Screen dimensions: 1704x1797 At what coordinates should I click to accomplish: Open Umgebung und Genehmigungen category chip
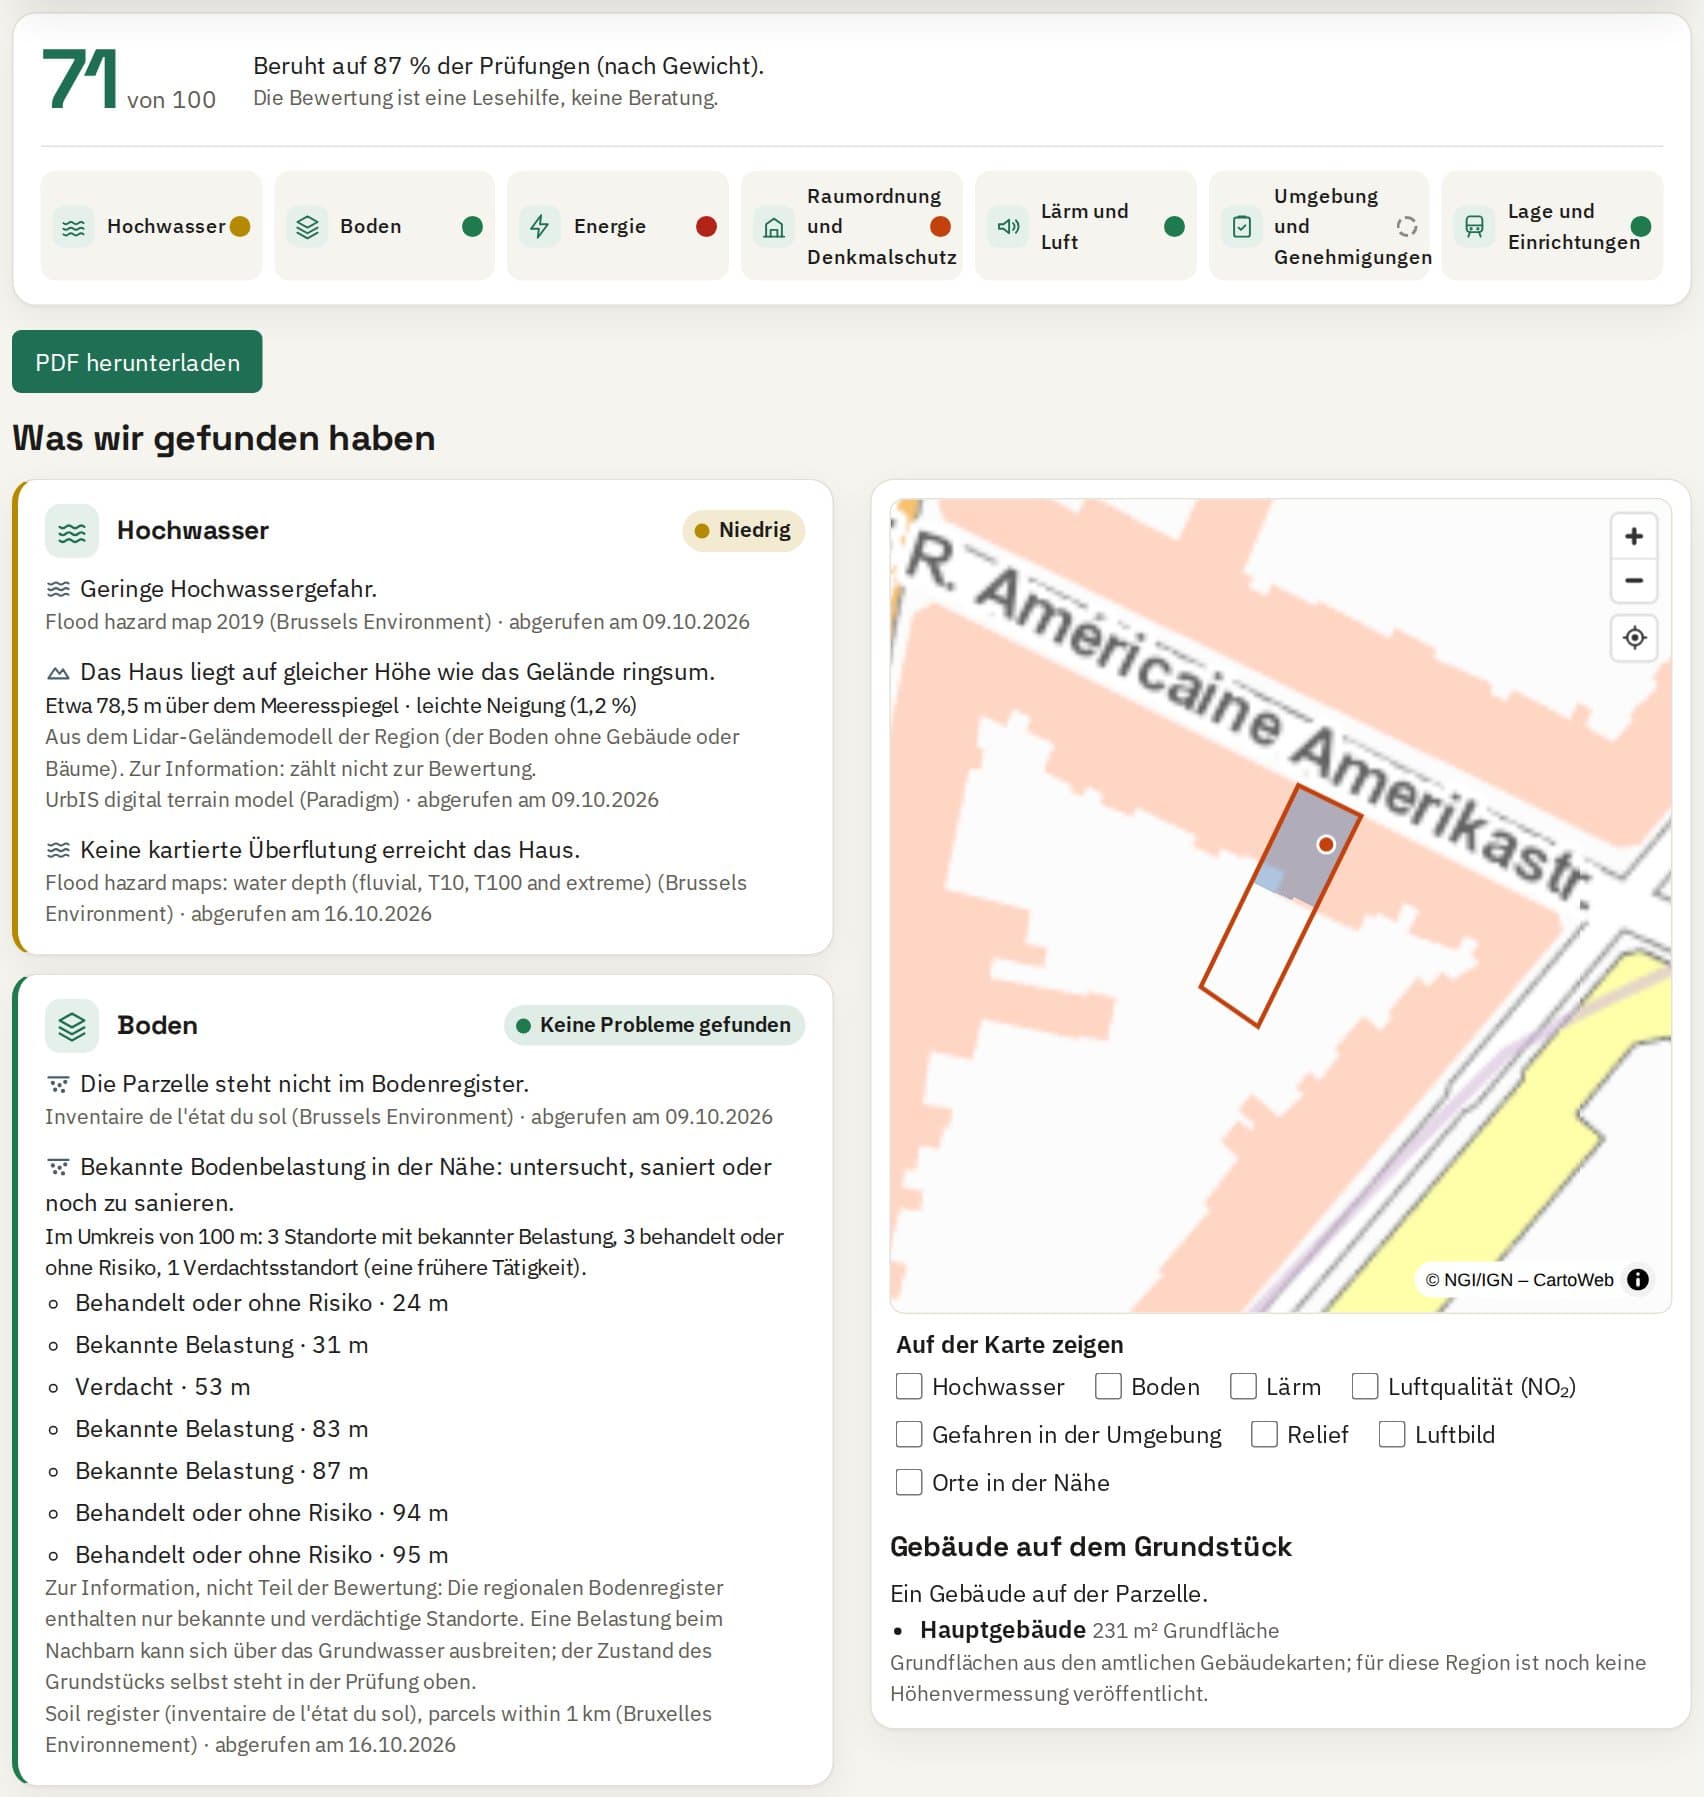pos(1319,226)
